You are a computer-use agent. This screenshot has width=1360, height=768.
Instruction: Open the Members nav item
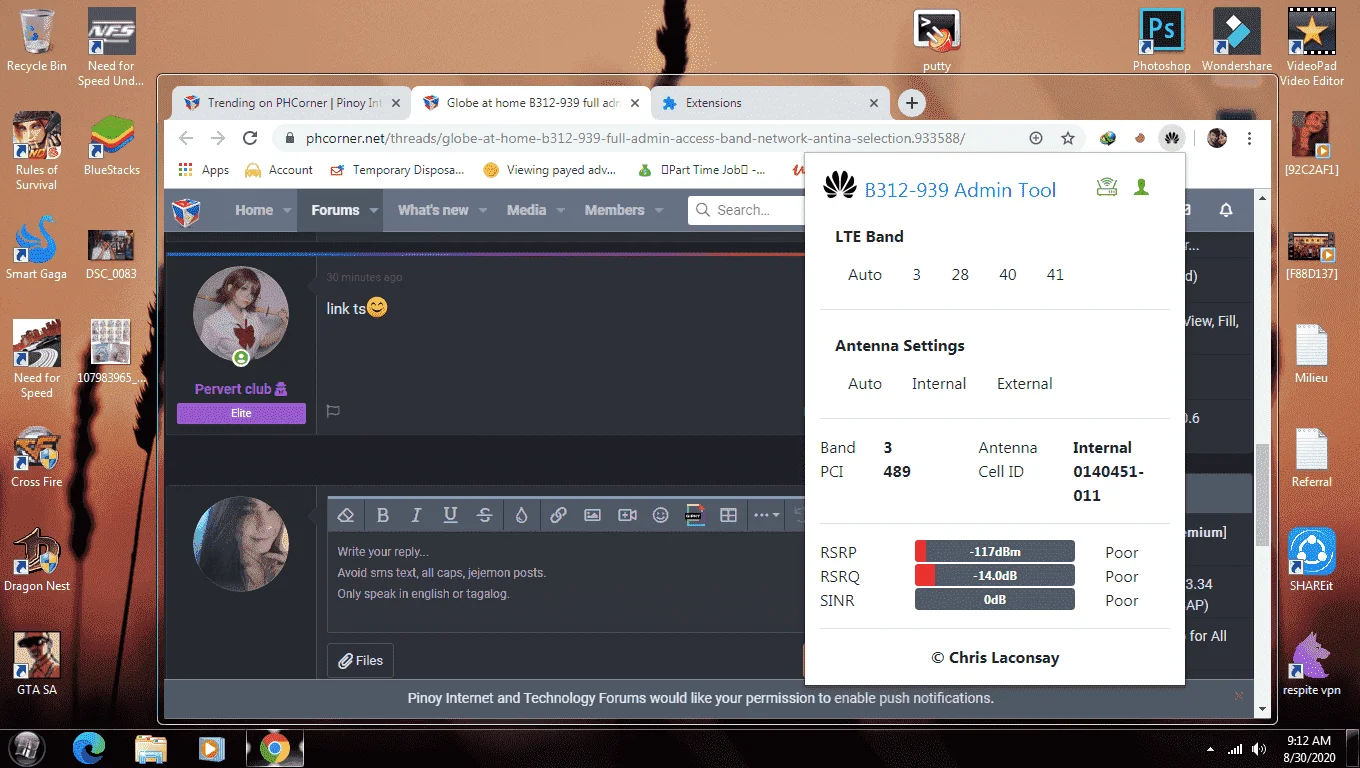[614, 210]
